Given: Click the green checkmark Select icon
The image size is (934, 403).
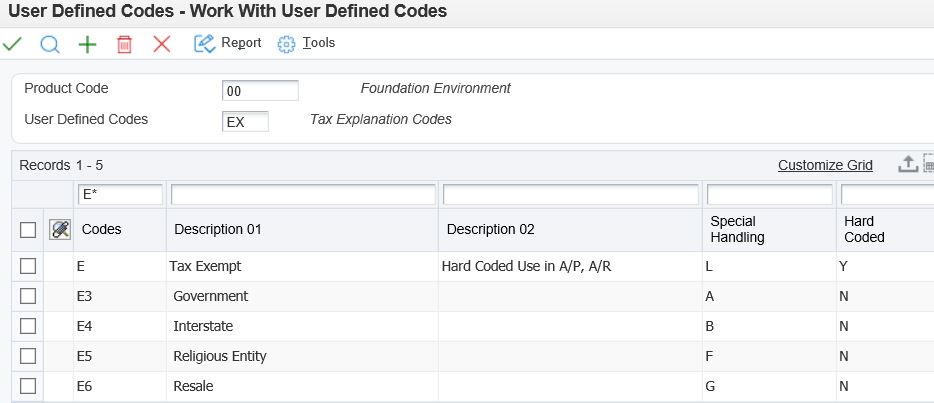Looking at the screenshot, I should coord(13,44).
